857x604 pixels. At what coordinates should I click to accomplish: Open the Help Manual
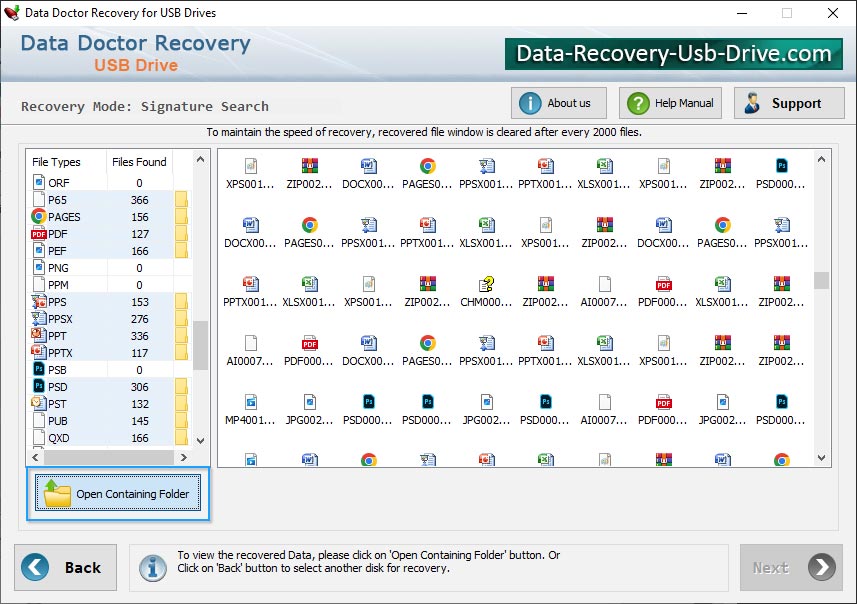(x=670, y=103)
